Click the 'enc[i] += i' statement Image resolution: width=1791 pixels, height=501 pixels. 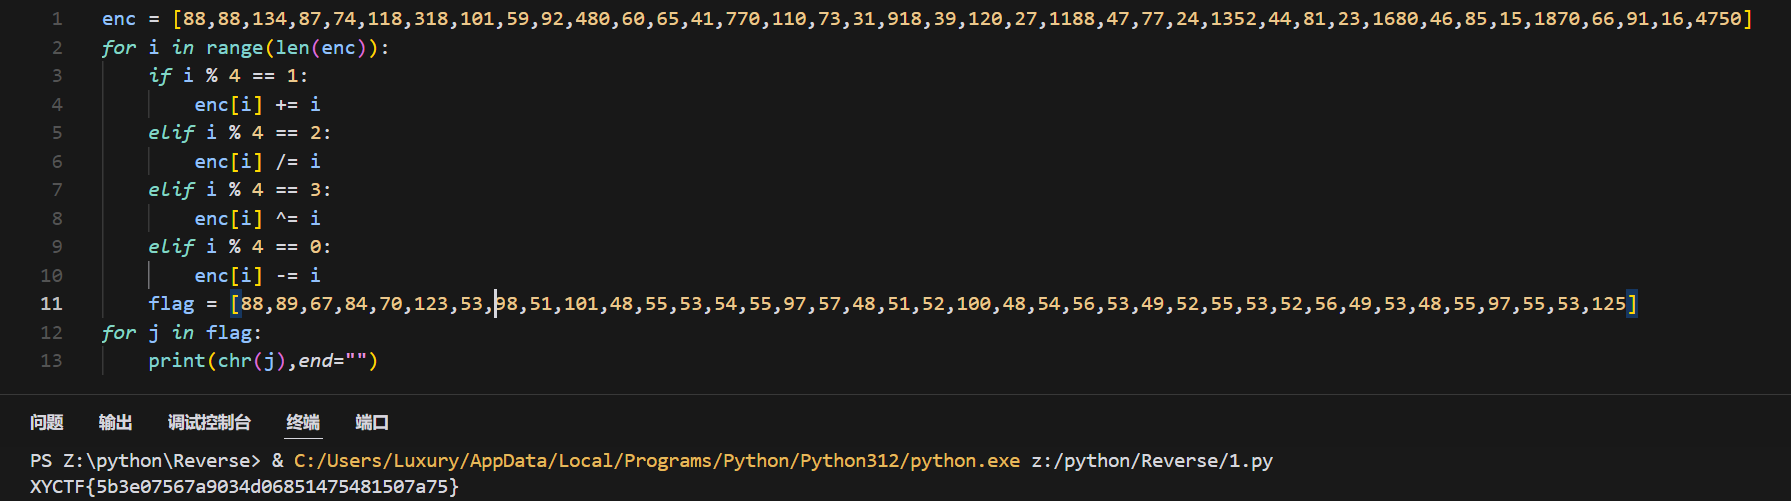click(x=257, y=105)
